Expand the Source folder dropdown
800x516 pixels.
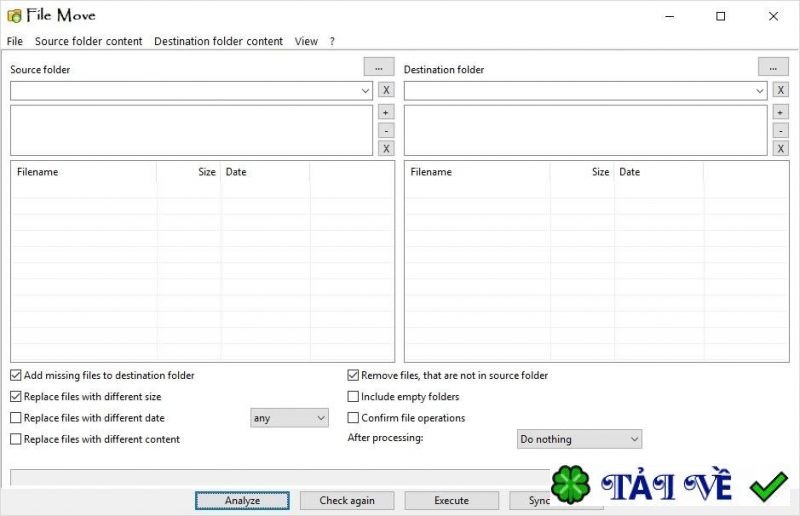(x=365, y=91)
